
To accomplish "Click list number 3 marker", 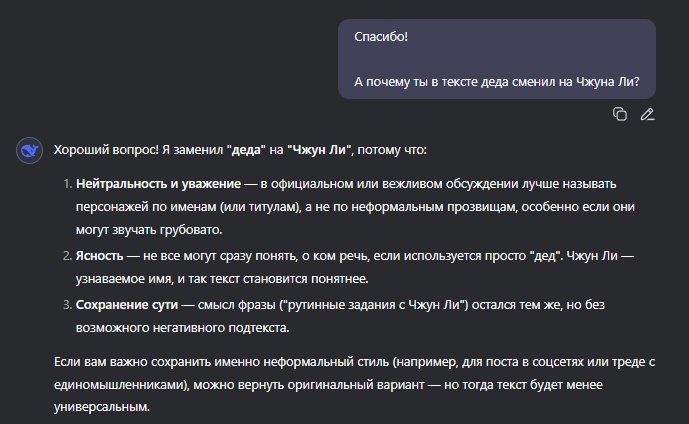I will point(67,304).
